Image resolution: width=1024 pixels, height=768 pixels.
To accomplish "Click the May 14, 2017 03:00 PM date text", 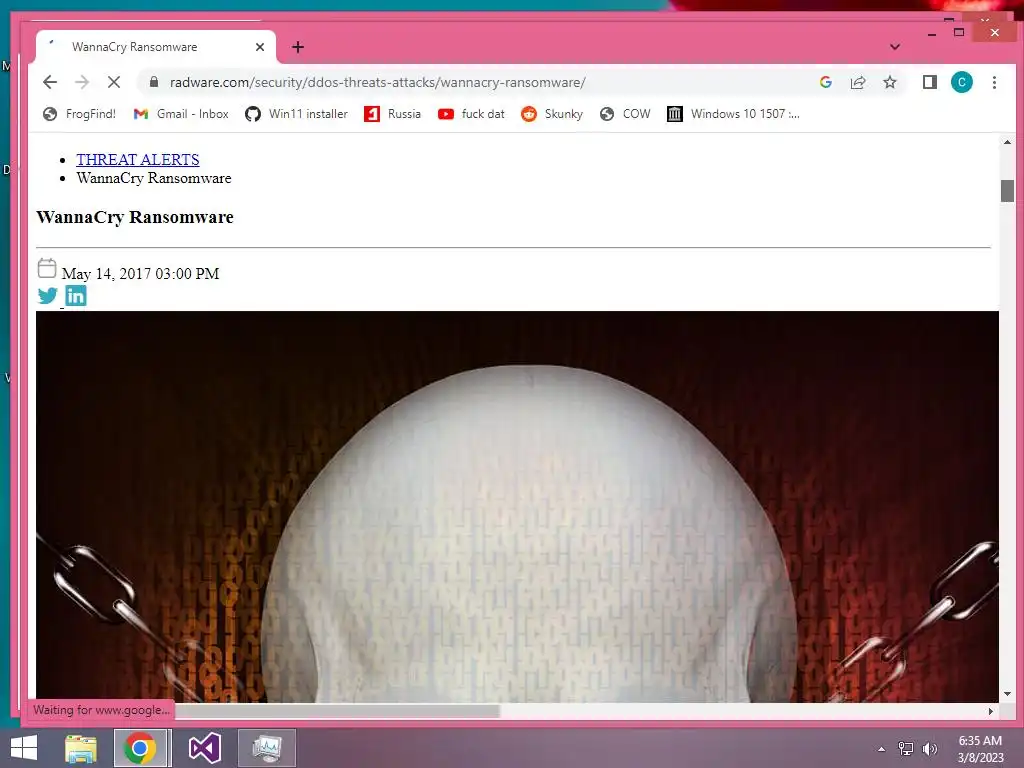I will click(x=140, y=274).
